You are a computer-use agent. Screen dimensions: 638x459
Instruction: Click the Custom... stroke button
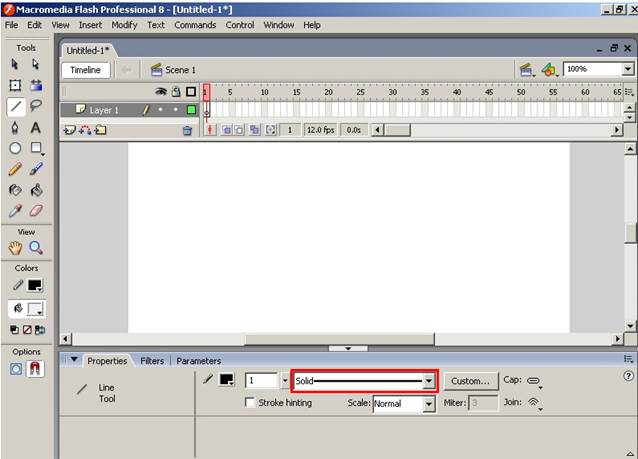[x=470, y=381]
